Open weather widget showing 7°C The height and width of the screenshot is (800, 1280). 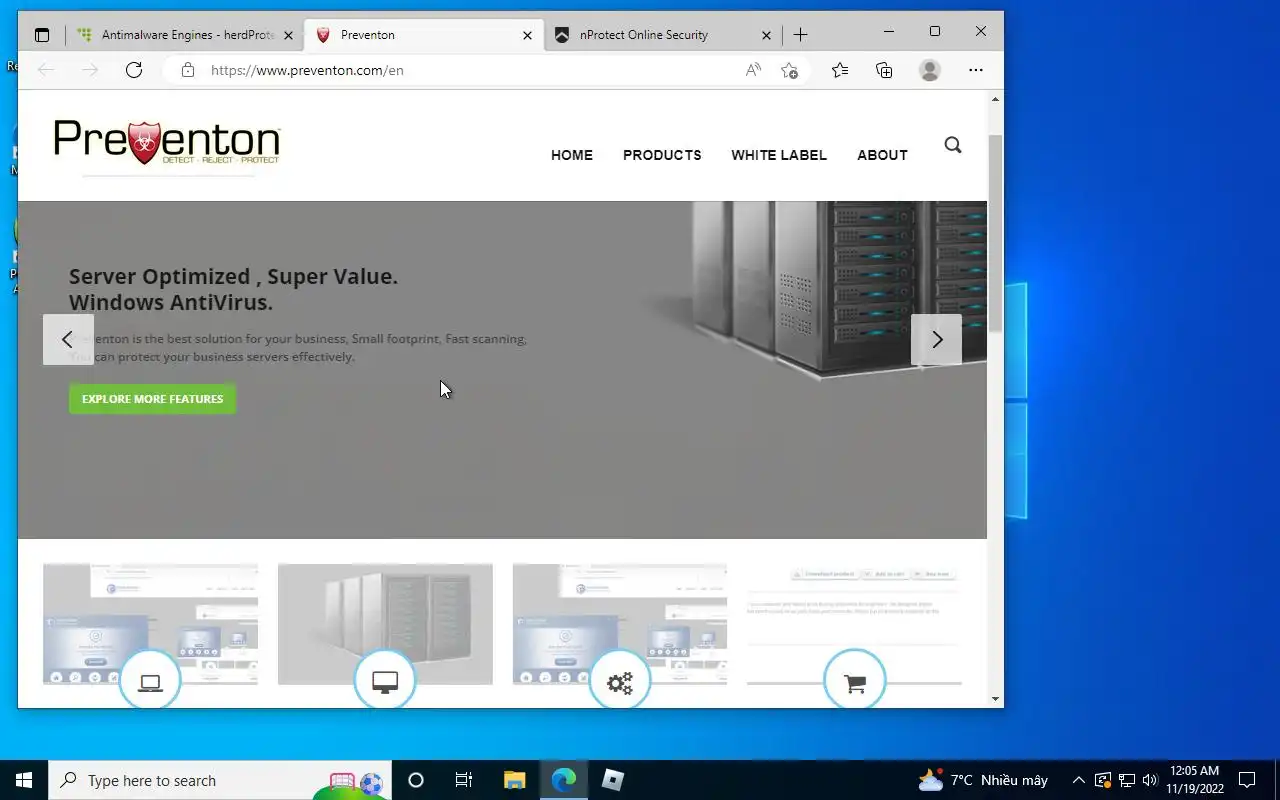point(982,780)
